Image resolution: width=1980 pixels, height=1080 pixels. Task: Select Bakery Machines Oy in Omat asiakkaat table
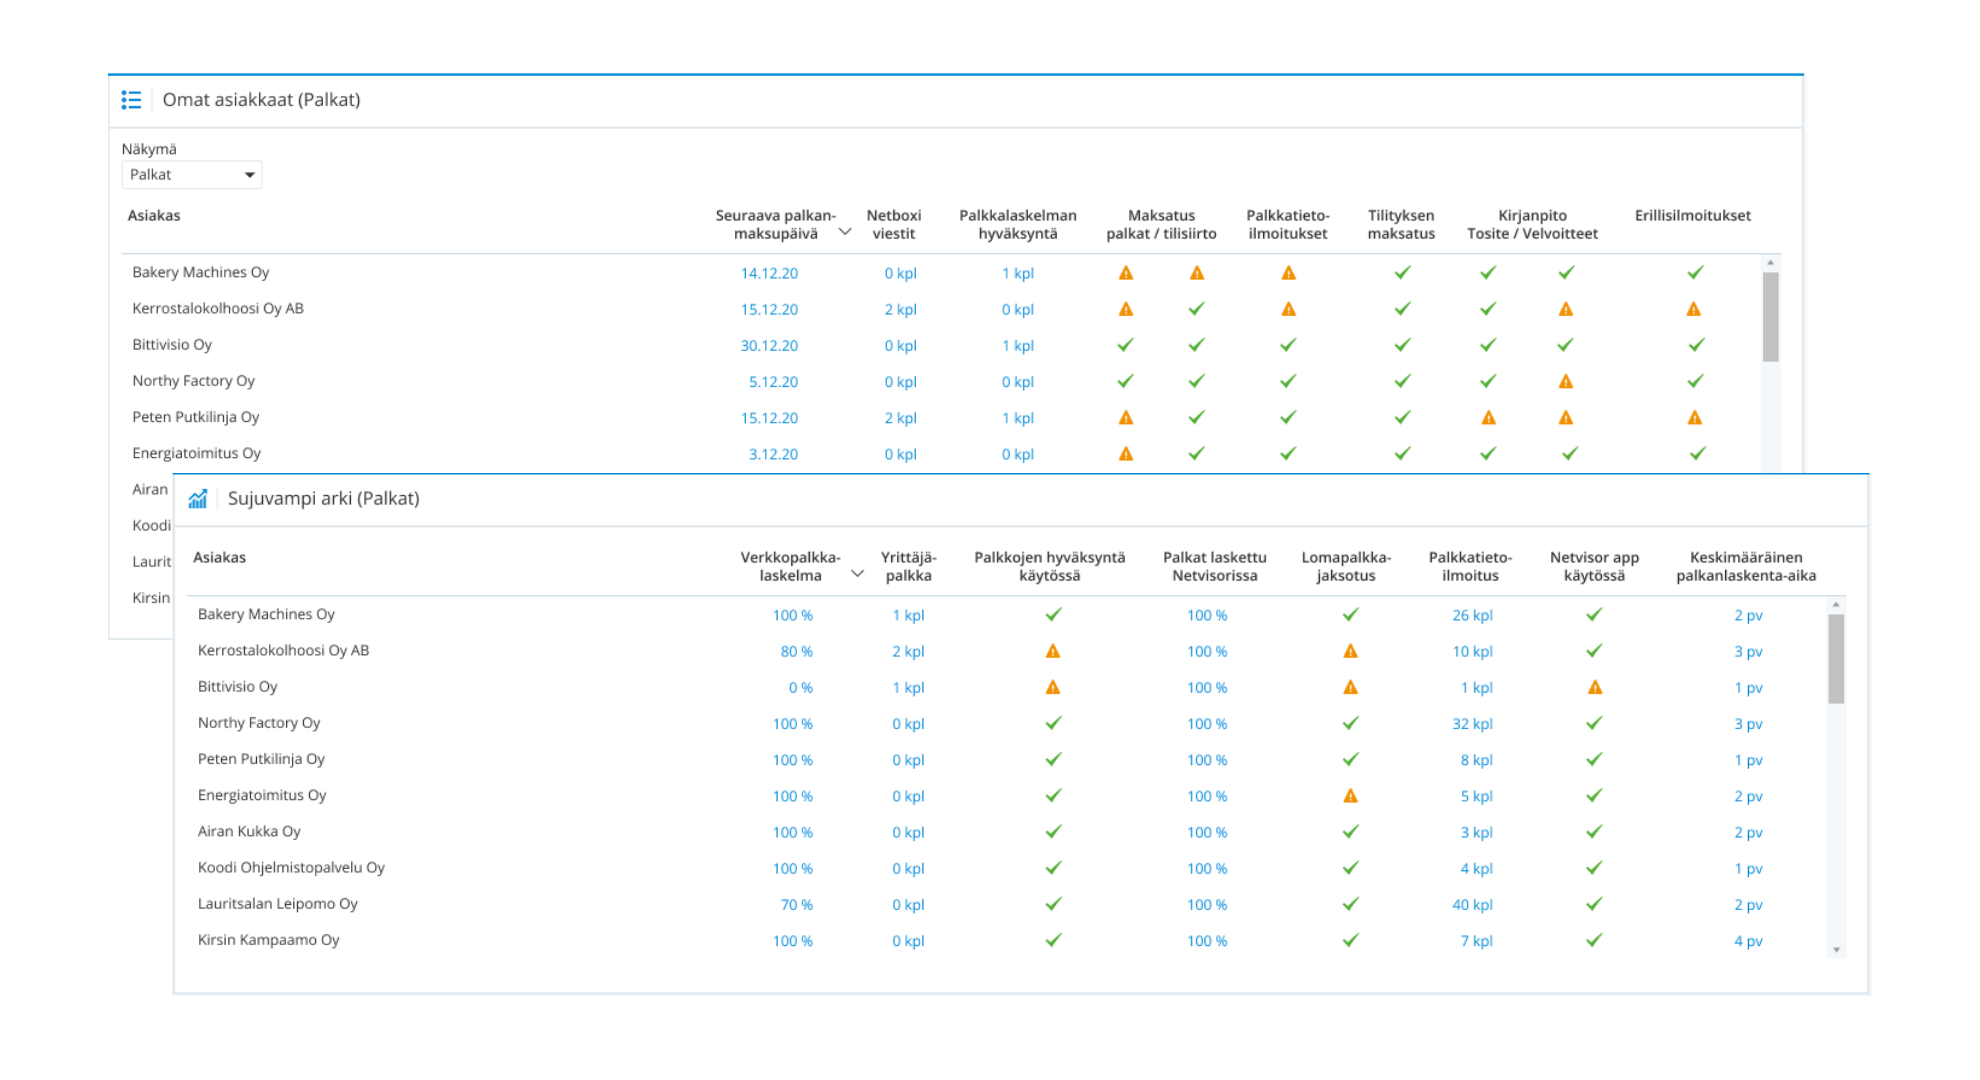click(x=201, y=272)
